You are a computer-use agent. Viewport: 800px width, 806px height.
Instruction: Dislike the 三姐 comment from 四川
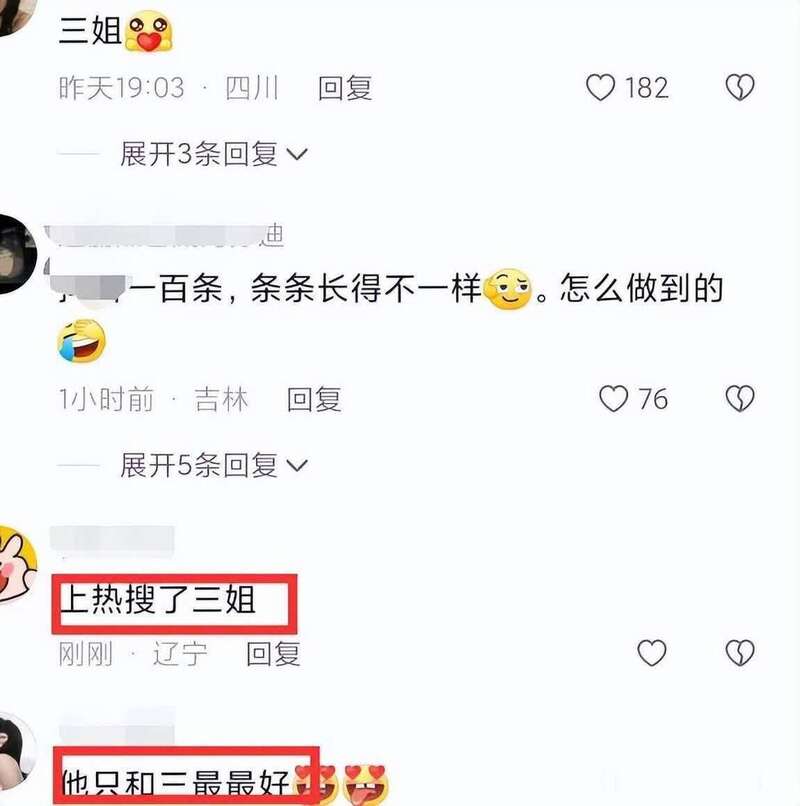click(740, 87)
